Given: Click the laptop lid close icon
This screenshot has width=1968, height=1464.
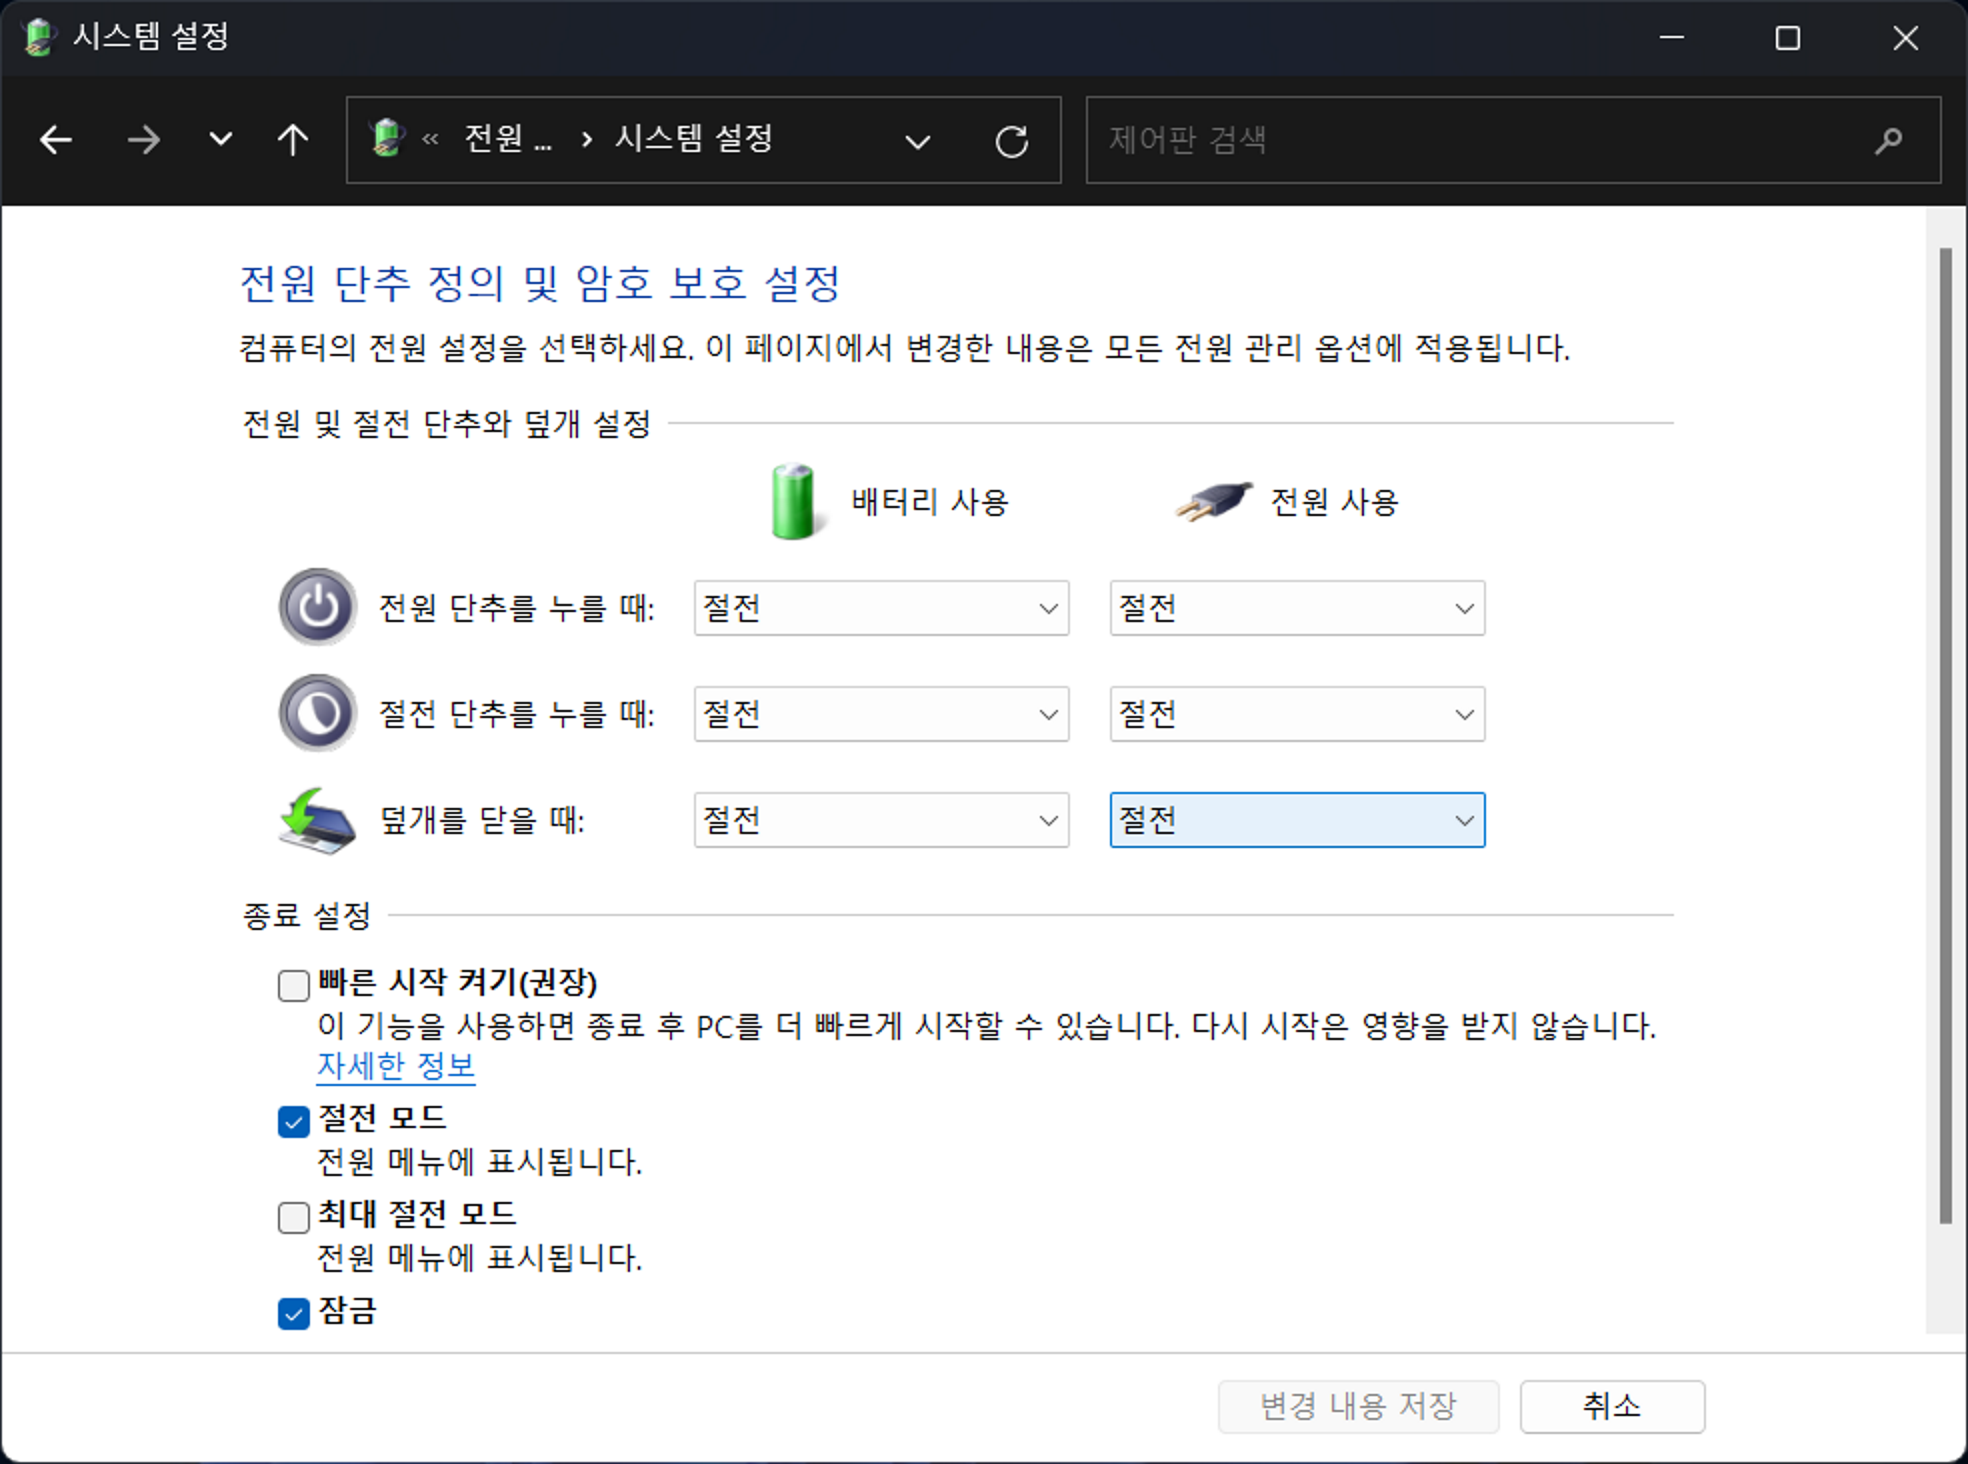Looking at the screenshot, I should pyautogui.click(x=317, y=820).
